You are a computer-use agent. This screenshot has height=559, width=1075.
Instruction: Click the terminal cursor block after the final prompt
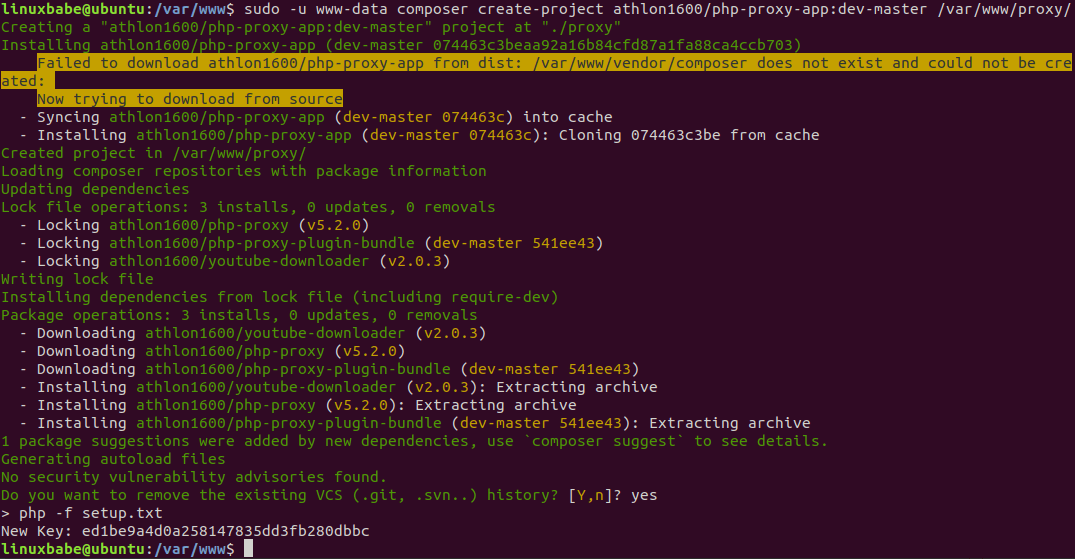[249, 549]
